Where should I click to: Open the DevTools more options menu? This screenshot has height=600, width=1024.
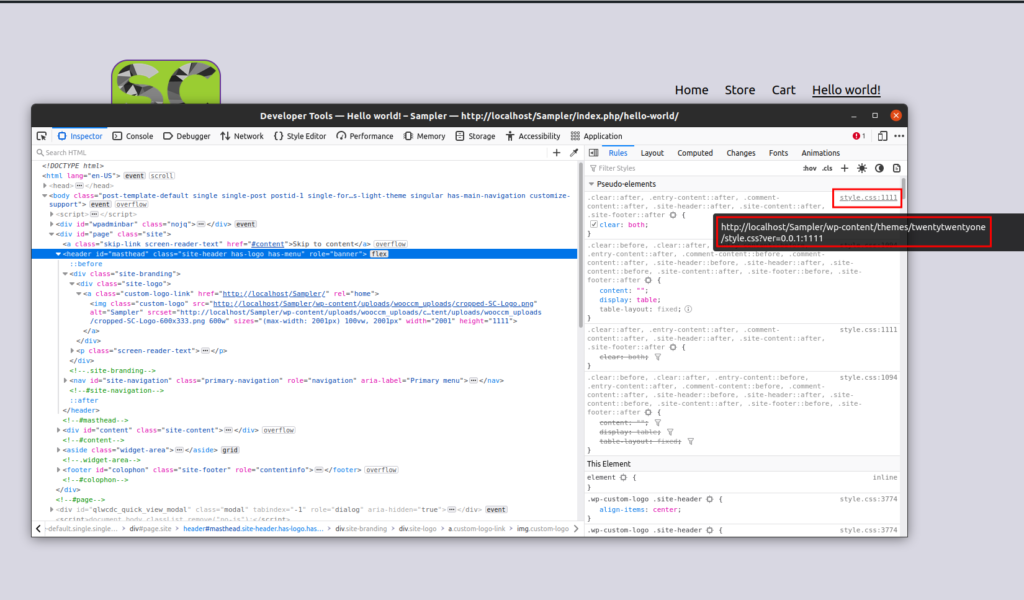click(899, 136)
